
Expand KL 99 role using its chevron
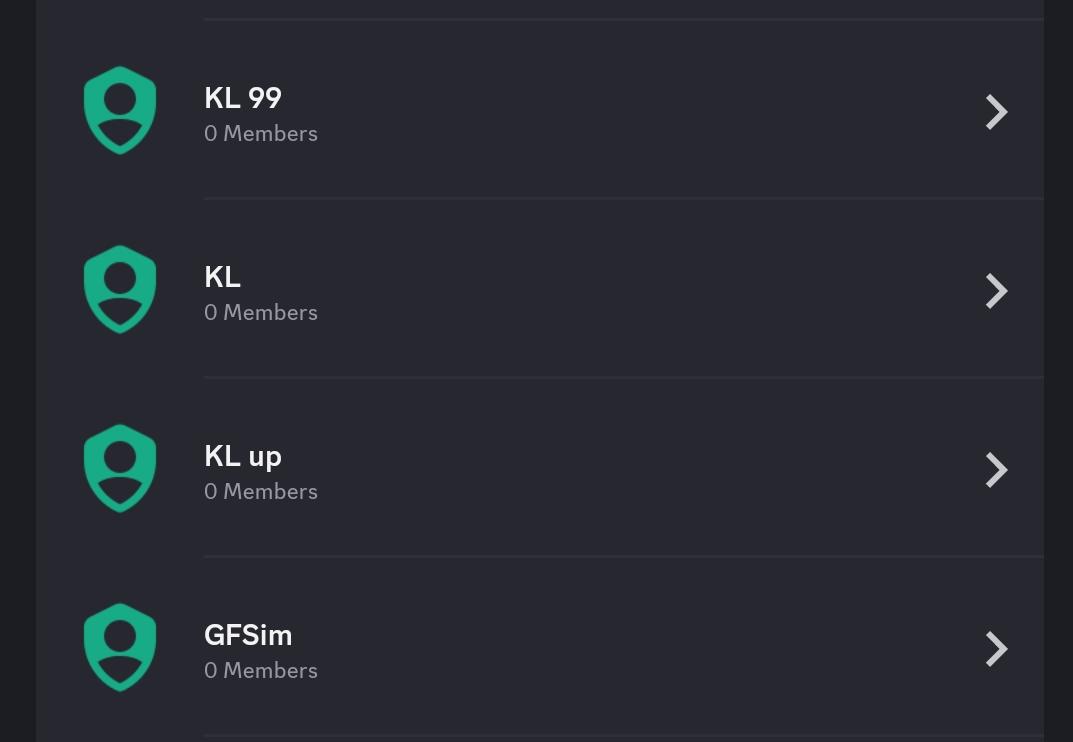click(x=996, y=112)
